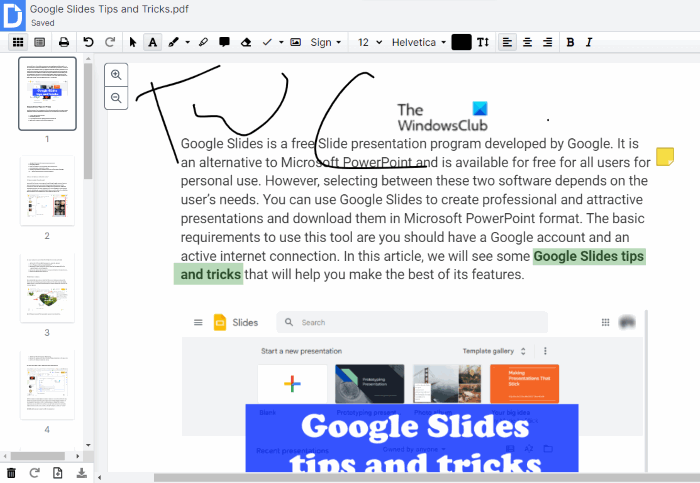Click the thumbnail panel vertical scrollbar

[x=88, y=121]
